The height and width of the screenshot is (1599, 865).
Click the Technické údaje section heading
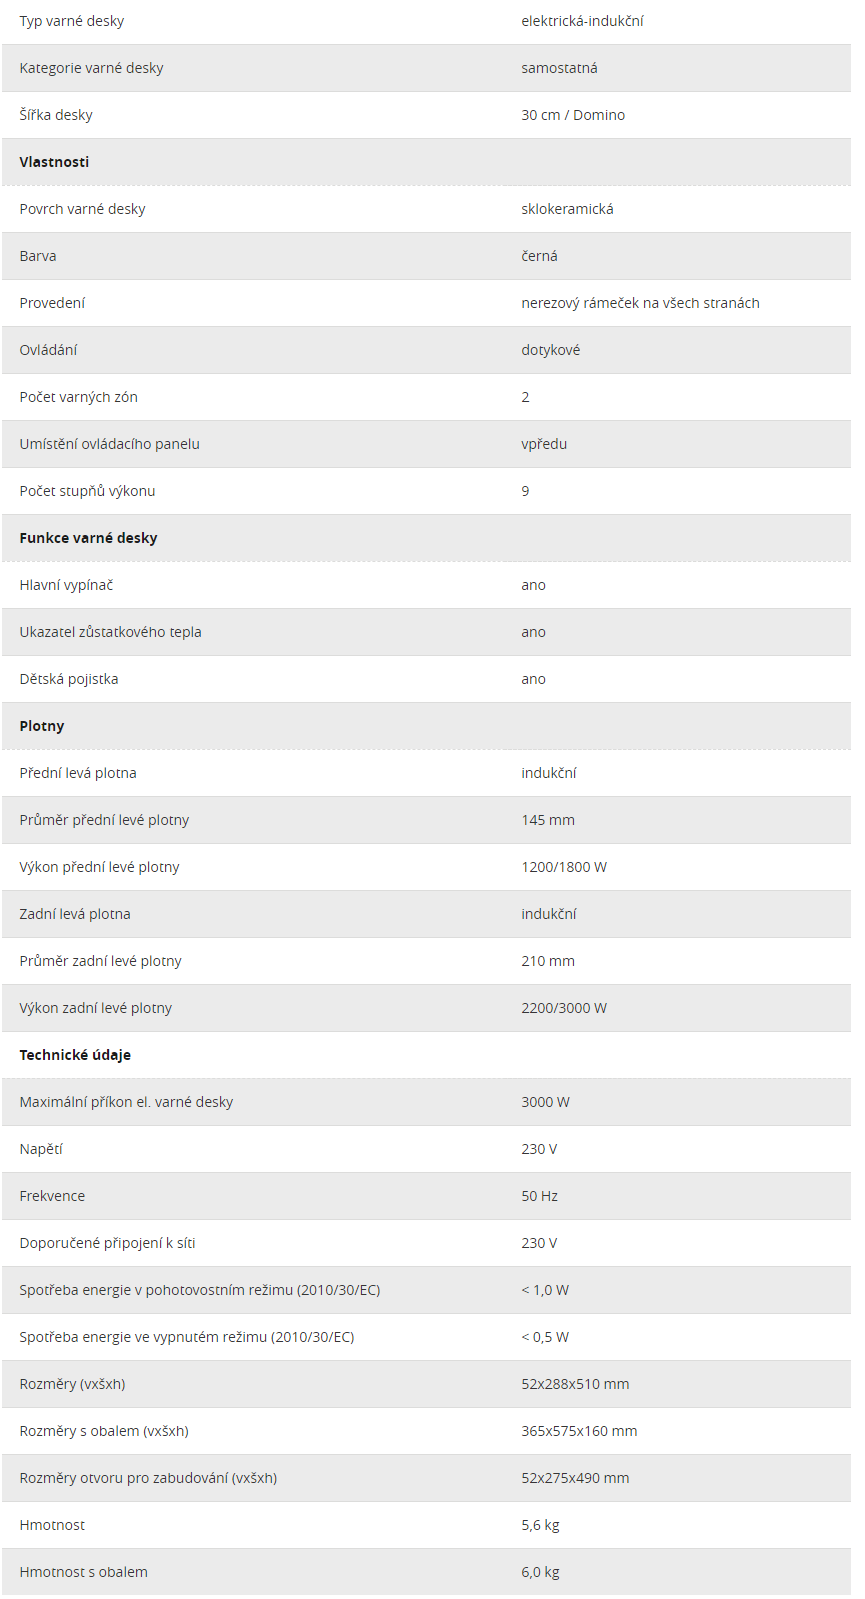click(75, 1055)
